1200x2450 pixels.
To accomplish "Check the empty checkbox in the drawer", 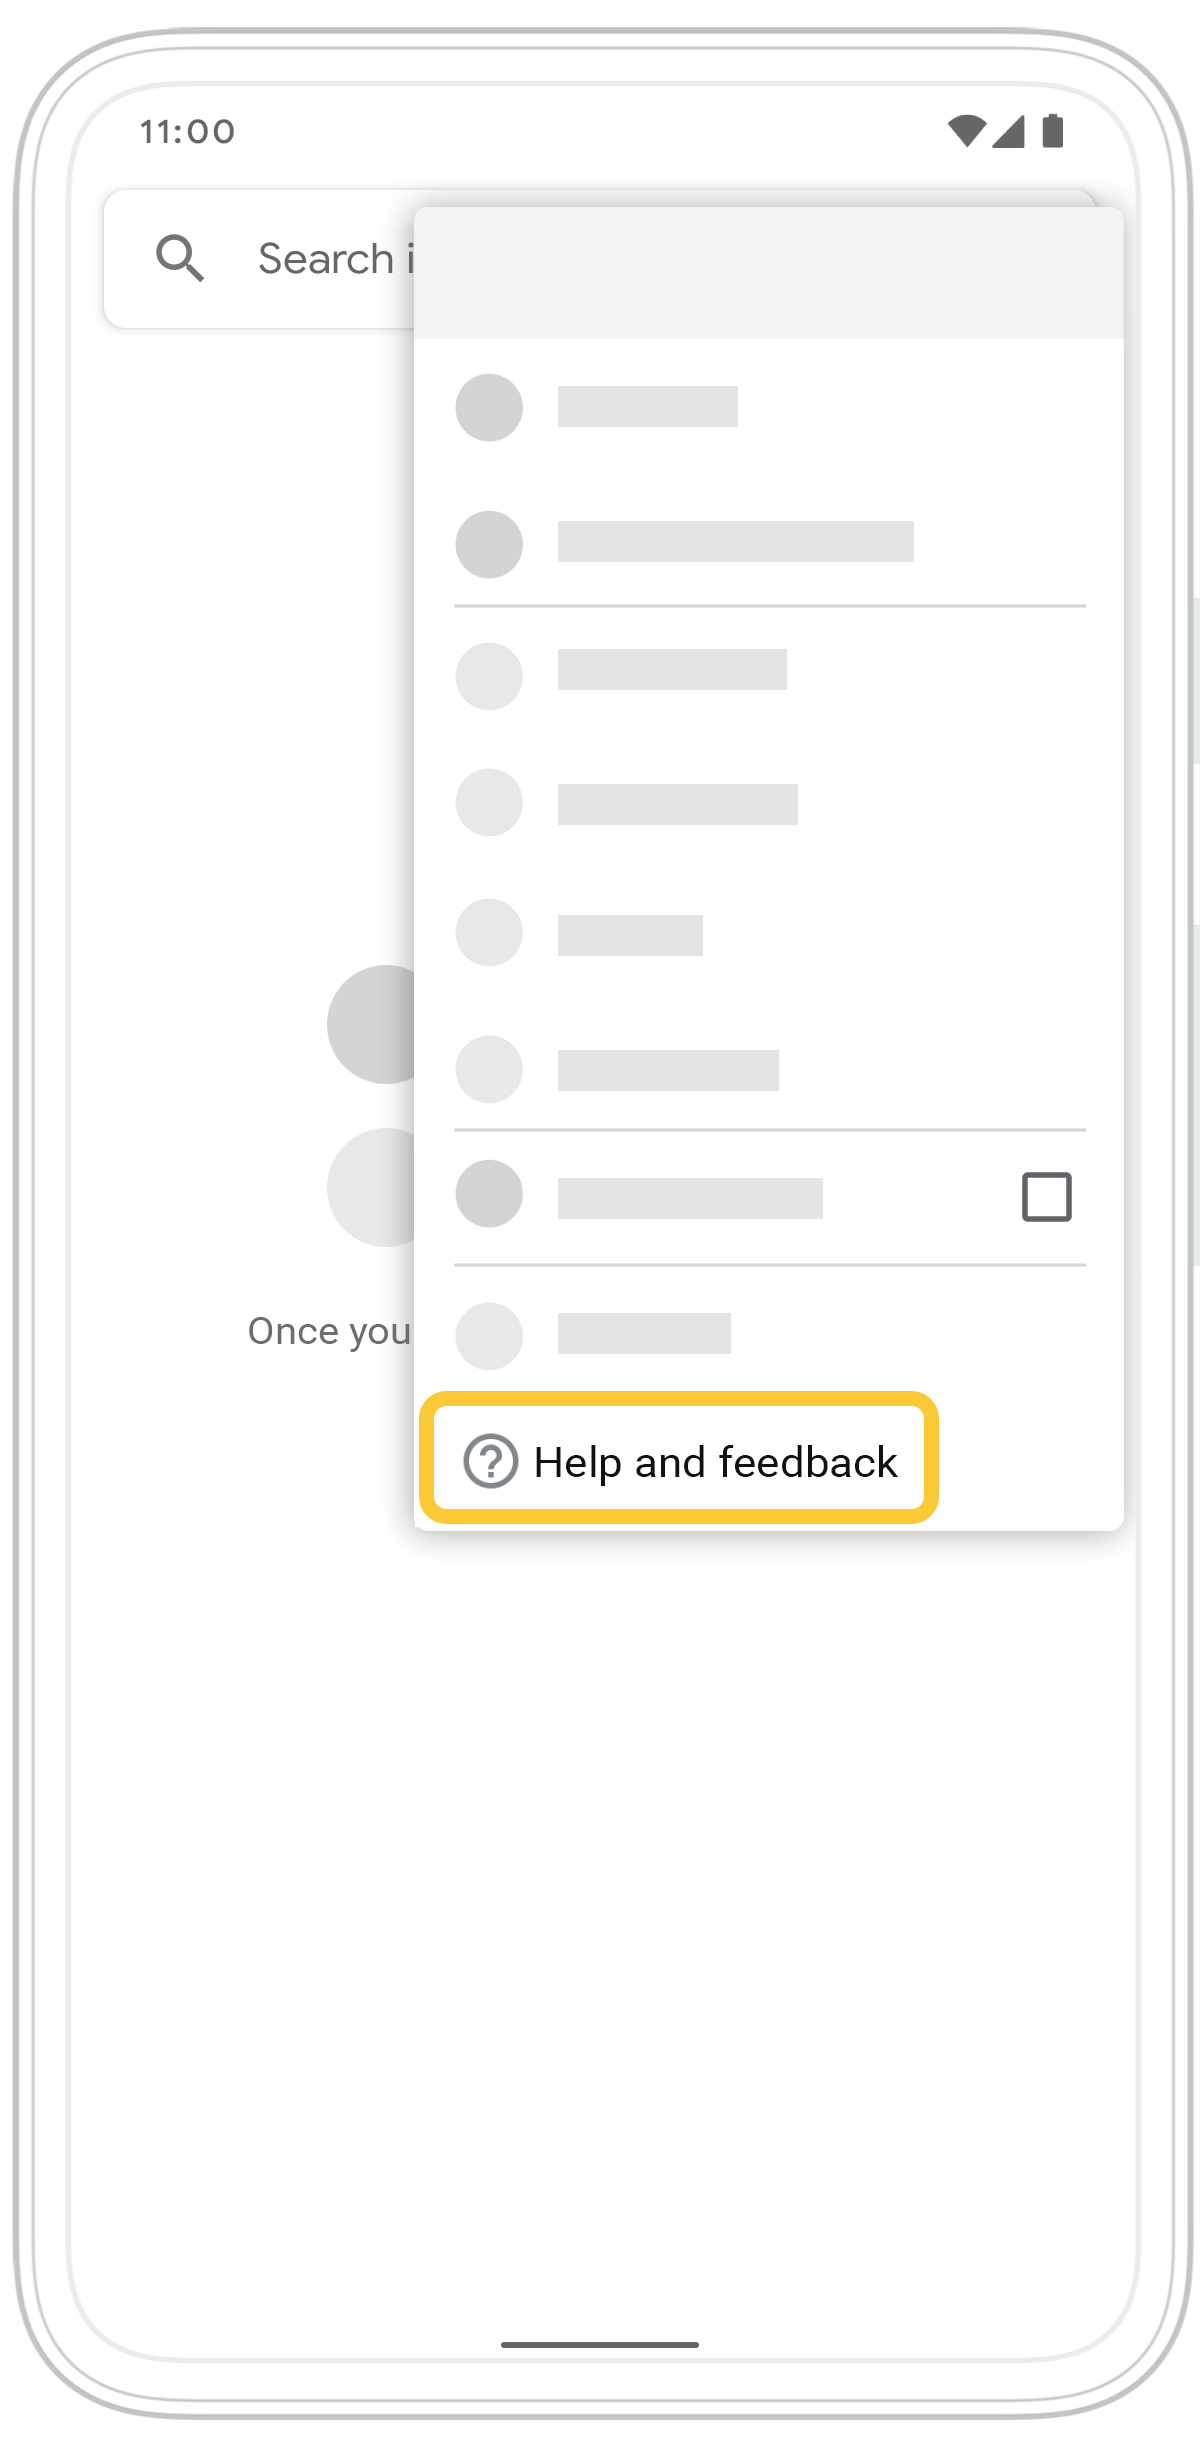I will coord(1047,1197).
